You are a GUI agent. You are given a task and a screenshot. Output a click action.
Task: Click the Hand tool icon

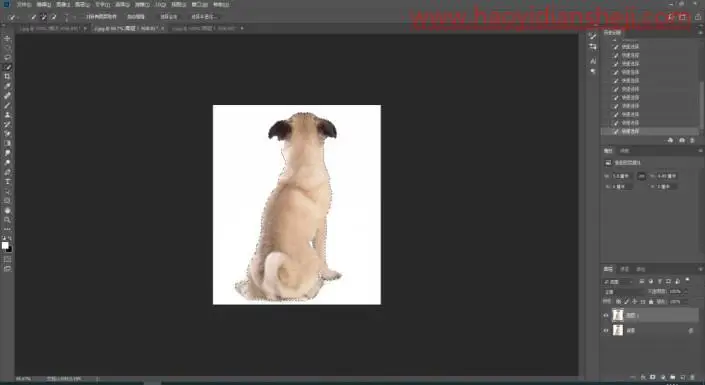pos(7,210)
